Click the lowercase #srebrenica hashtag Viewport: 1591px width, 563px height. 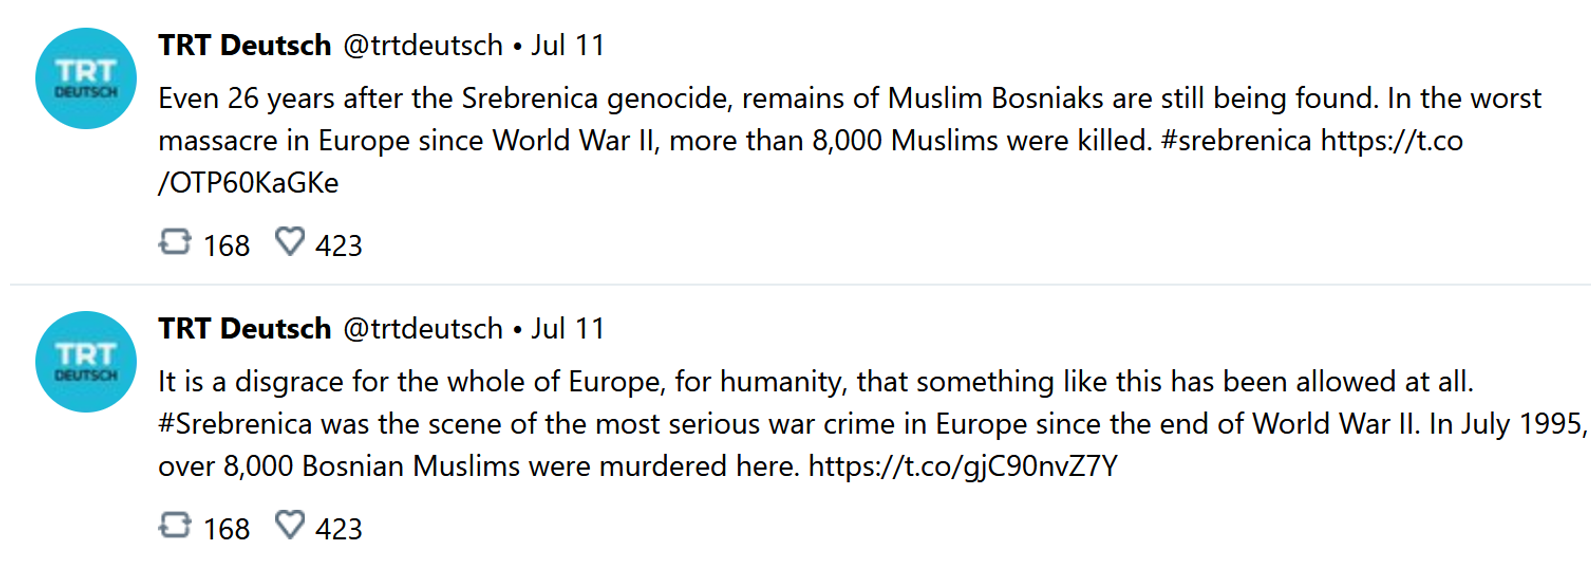point(1236,140)
